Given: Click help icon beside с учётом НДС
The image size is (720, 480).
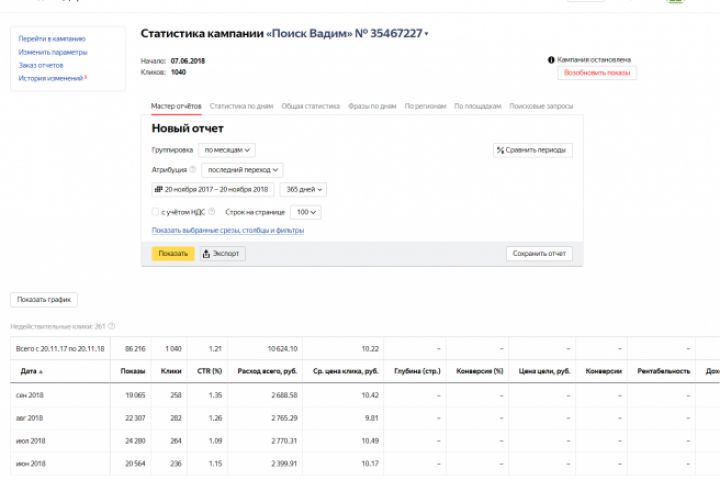Looking at the screenshot, I should pos(214,212).
